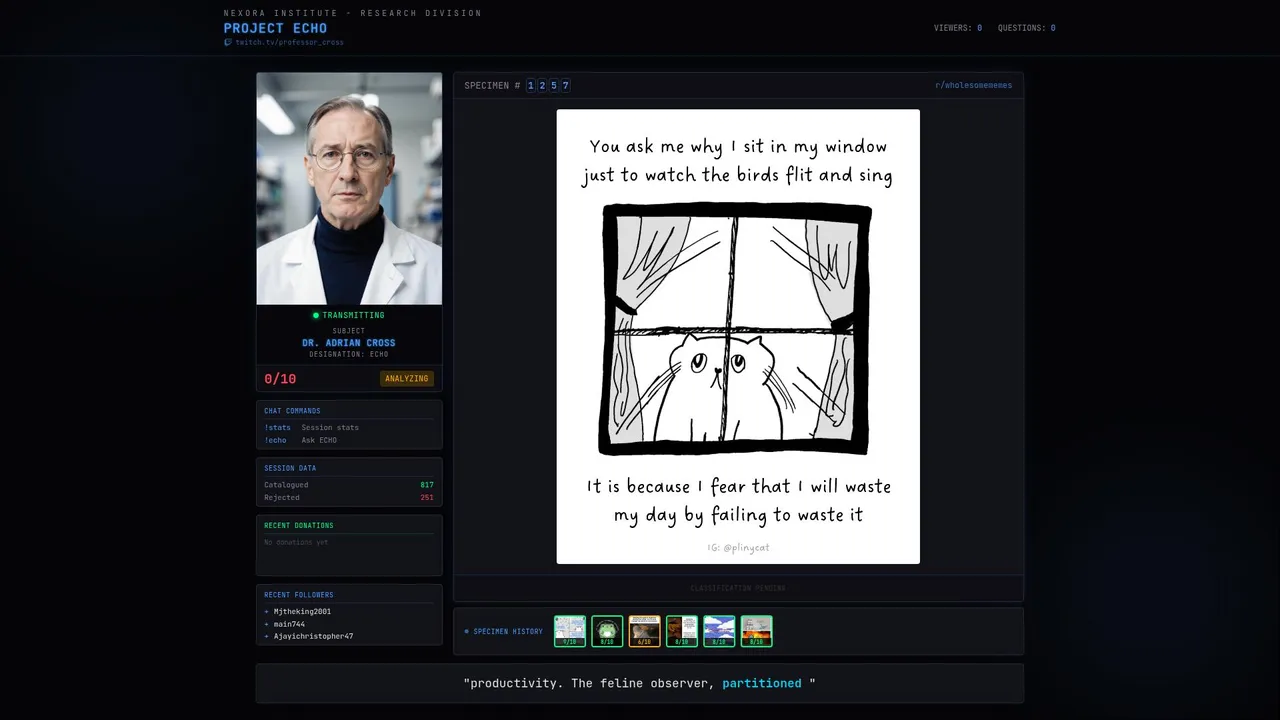Image resolution: width=1280 pixels, height=720 pixels.
Task: Click follower Mjtheking2001
Action: tap(302, 611)
